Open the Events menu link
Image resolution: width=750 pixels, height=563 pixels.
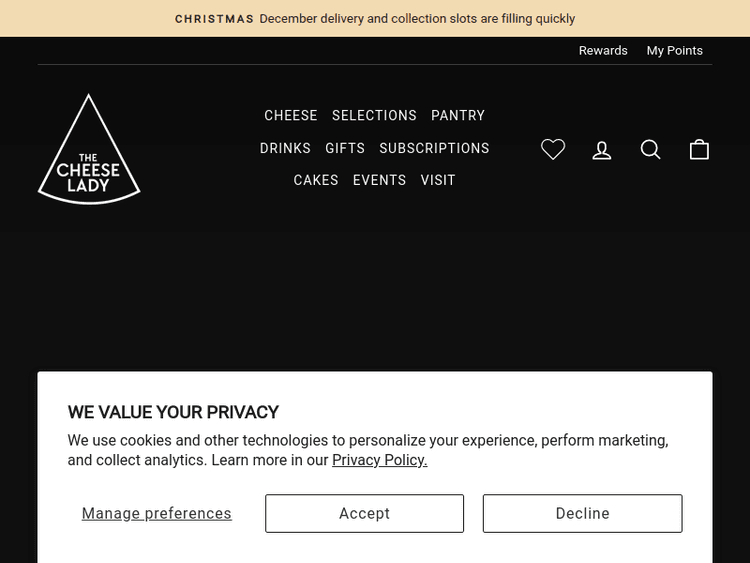coord(380,180)
